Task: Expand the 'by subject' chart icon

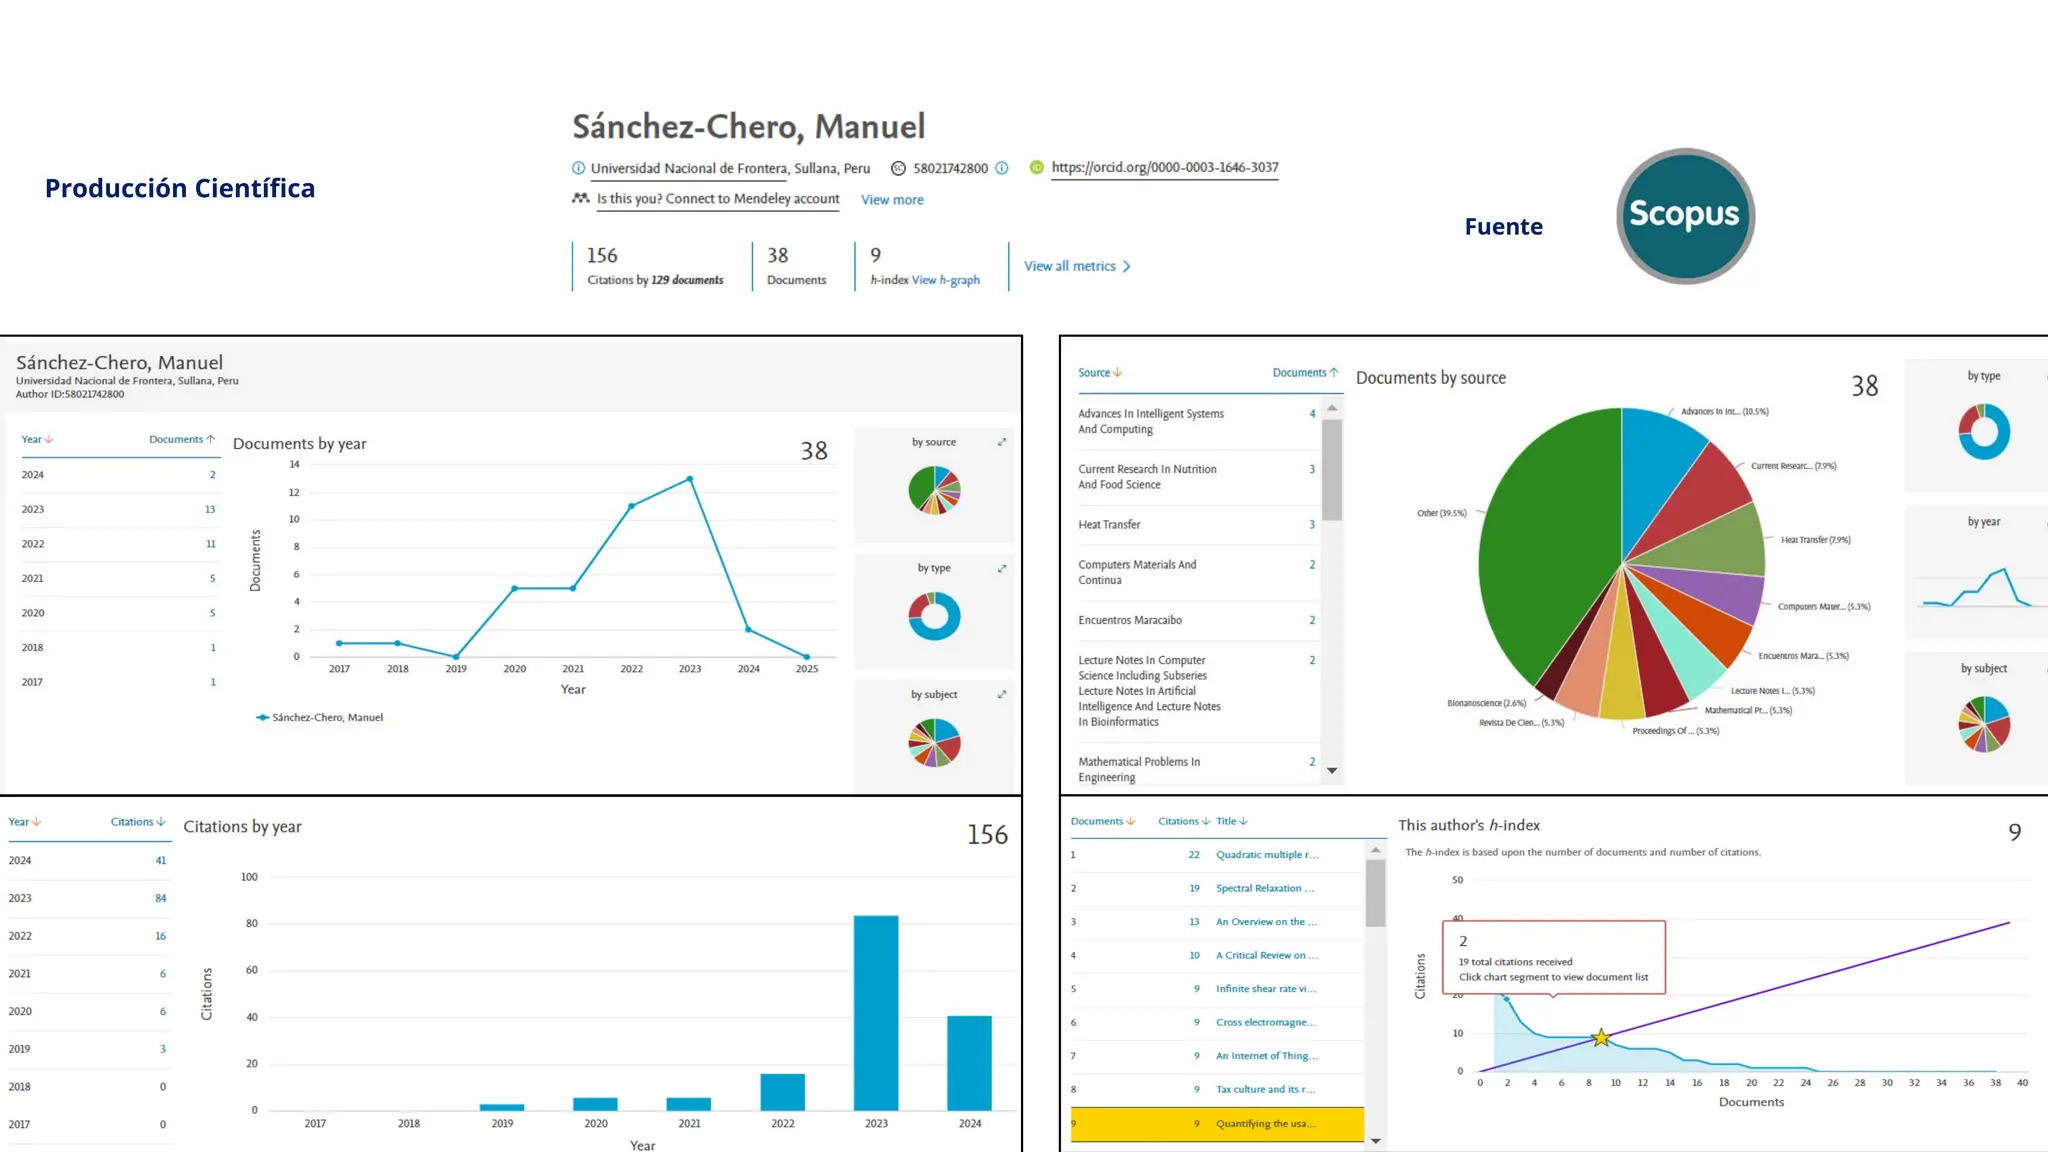Action: click(1002, 694)
